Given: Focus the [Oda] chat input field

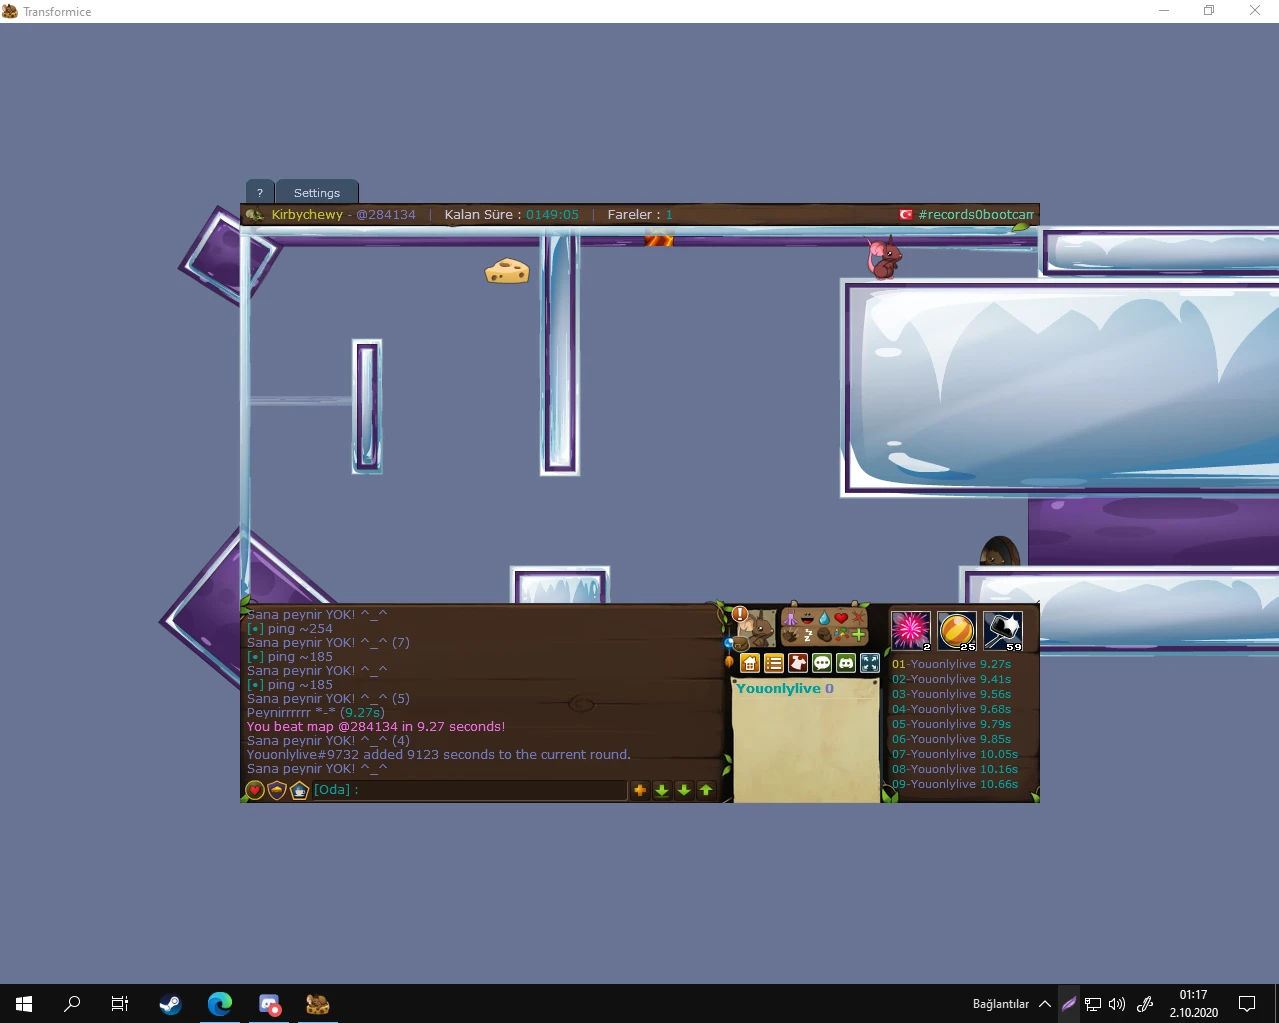Looking at the screenshot, I should tap(469, 790).
